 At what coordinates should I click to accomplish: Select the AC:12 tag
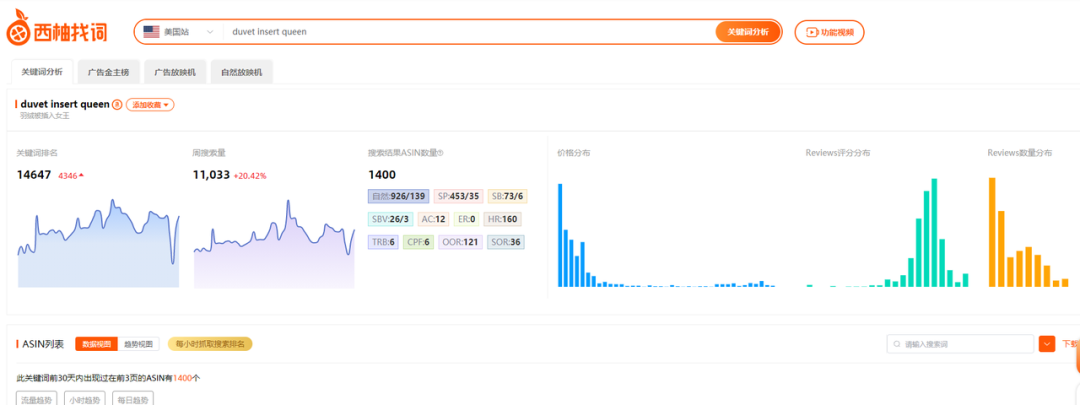434,219
